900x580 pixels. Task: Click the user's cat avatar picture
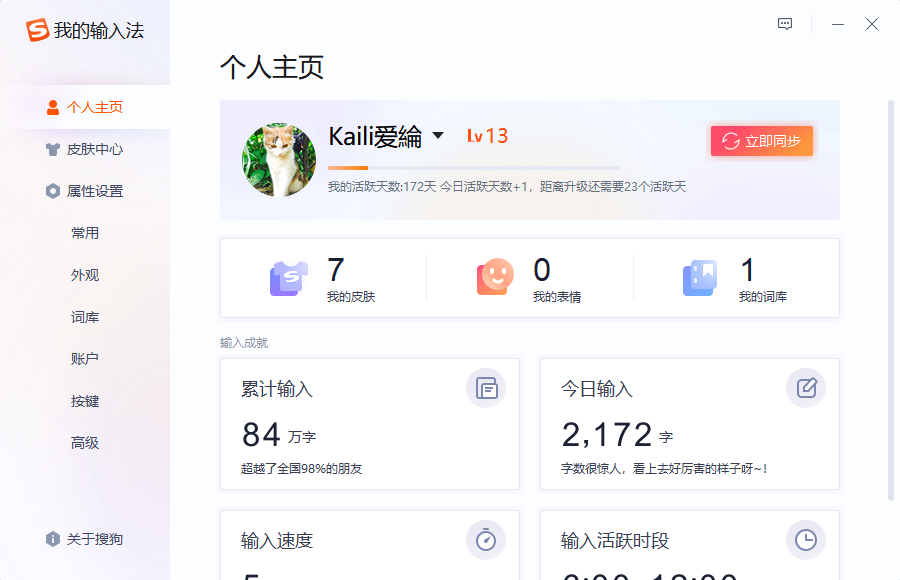278,159
